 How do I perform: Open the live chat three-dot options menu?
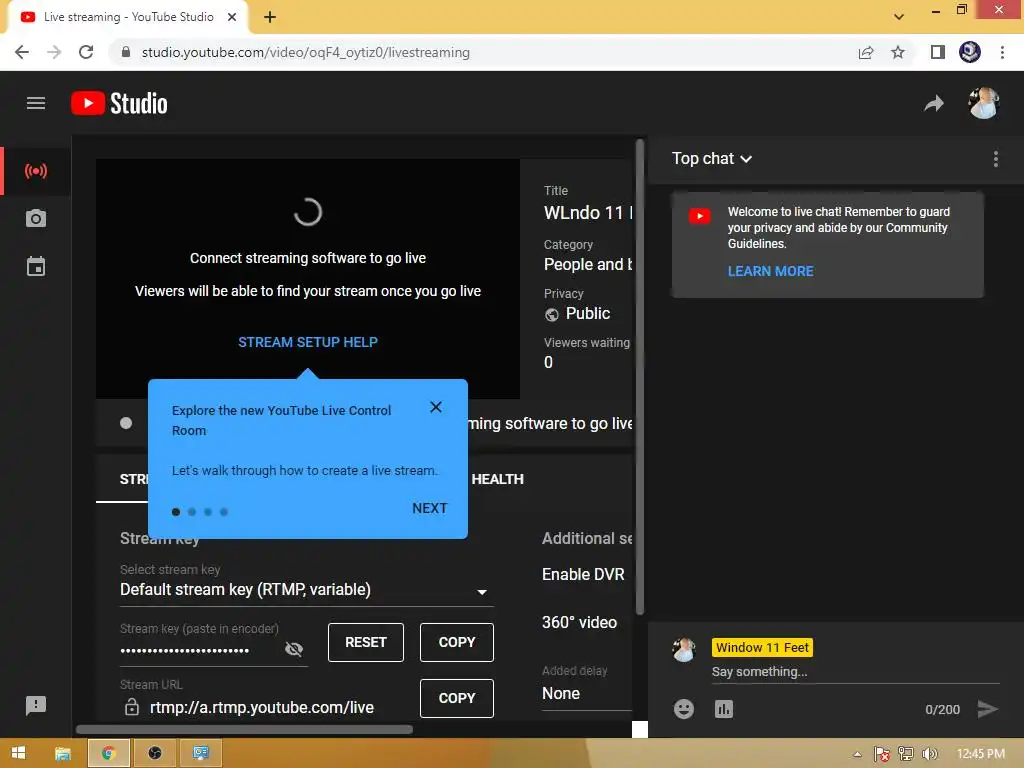[995, 159]
